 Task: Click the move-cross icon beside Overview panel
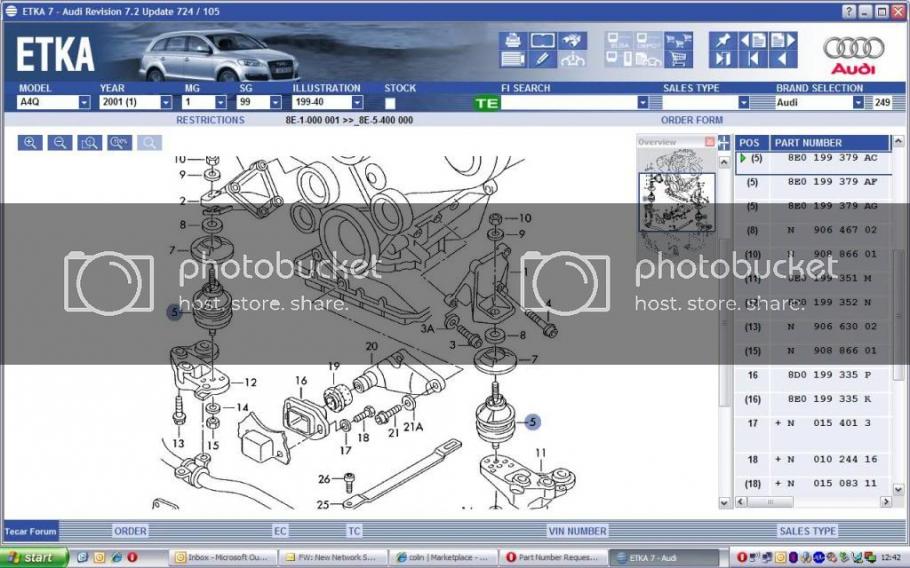click(x=724, y=142)
